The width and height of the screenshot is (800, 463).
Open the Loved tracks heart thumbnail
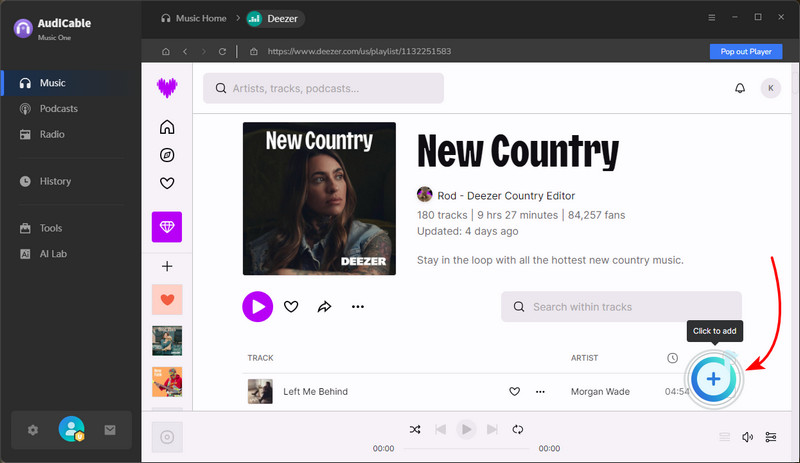[167, 300]
